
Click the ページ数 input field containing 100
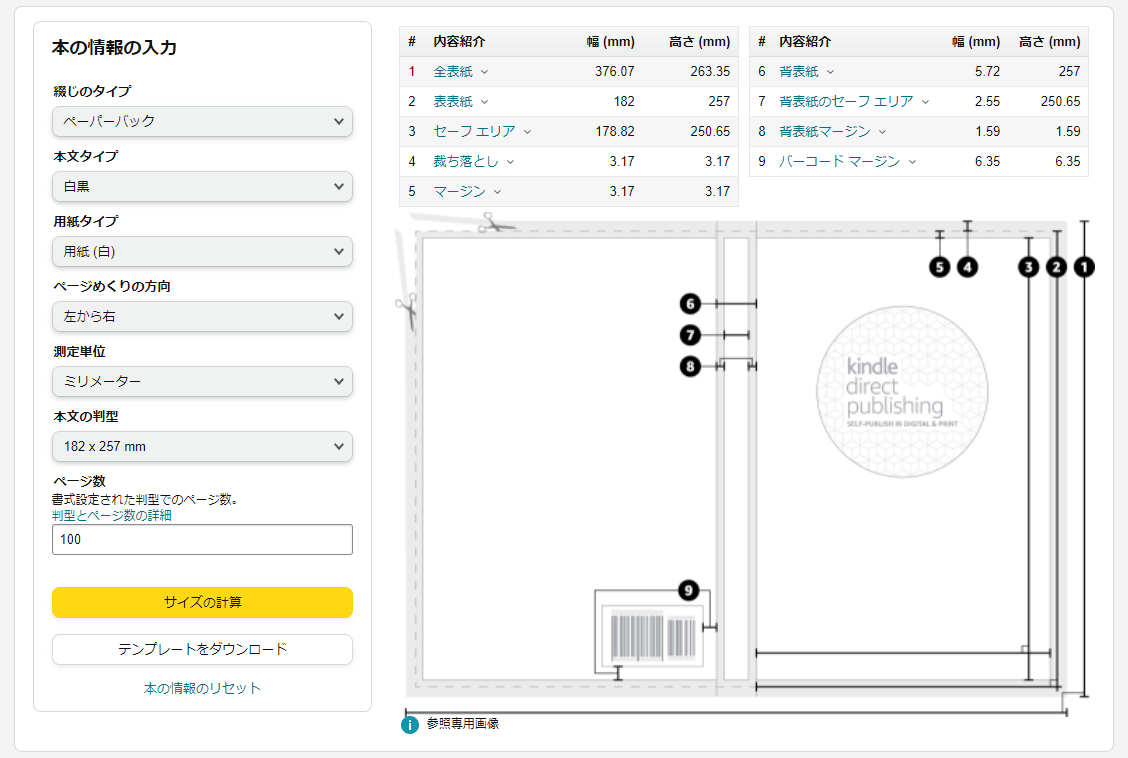pyautogui.click(x=202, y=539)
